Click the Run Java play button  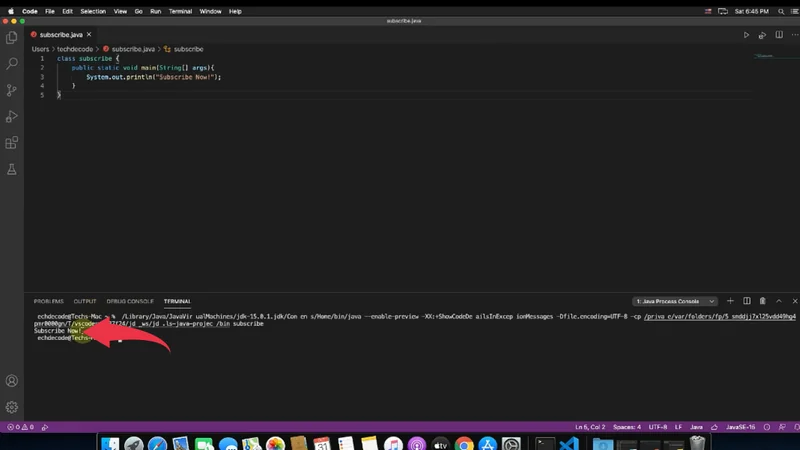point(746,35)
